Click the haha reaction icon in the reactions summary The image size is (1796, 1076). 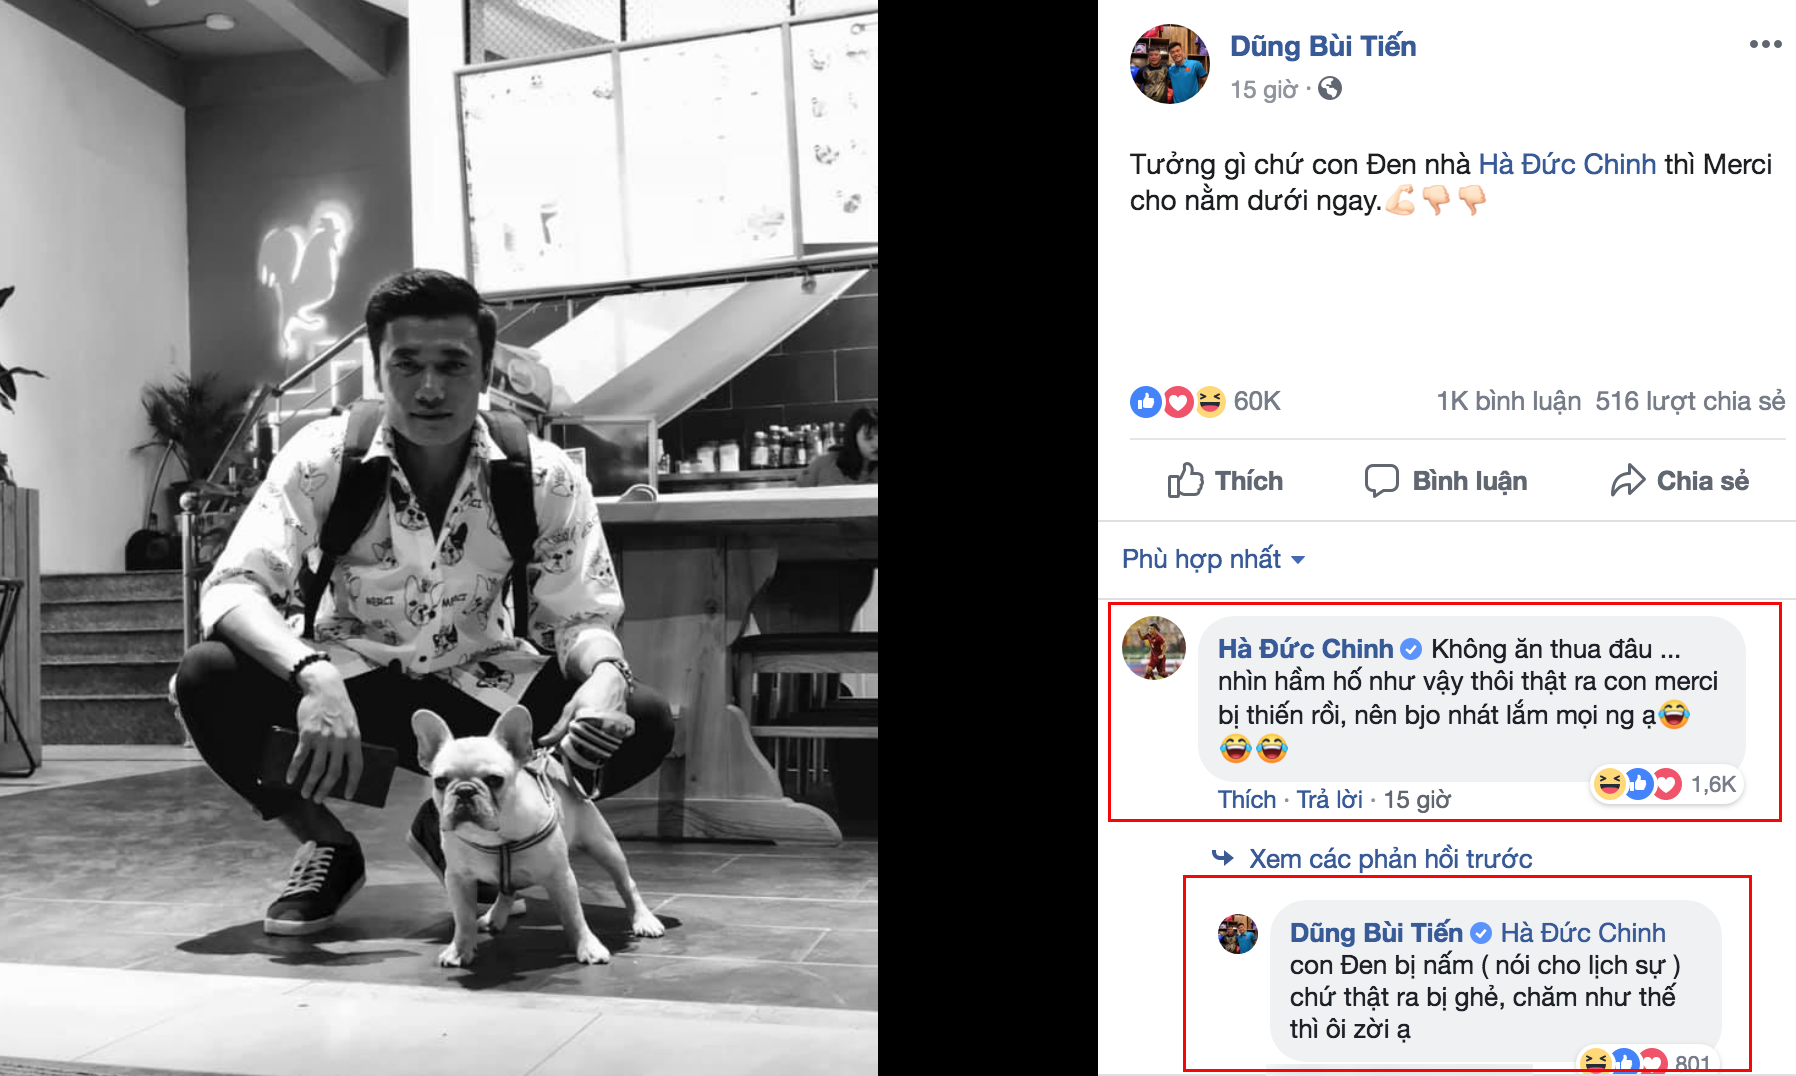coord(1210,402)
